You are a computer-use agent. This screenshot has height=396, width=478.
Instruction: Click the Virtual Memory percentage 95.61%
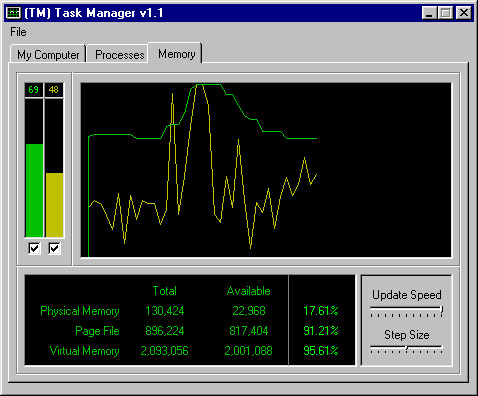tap(321, 351)
